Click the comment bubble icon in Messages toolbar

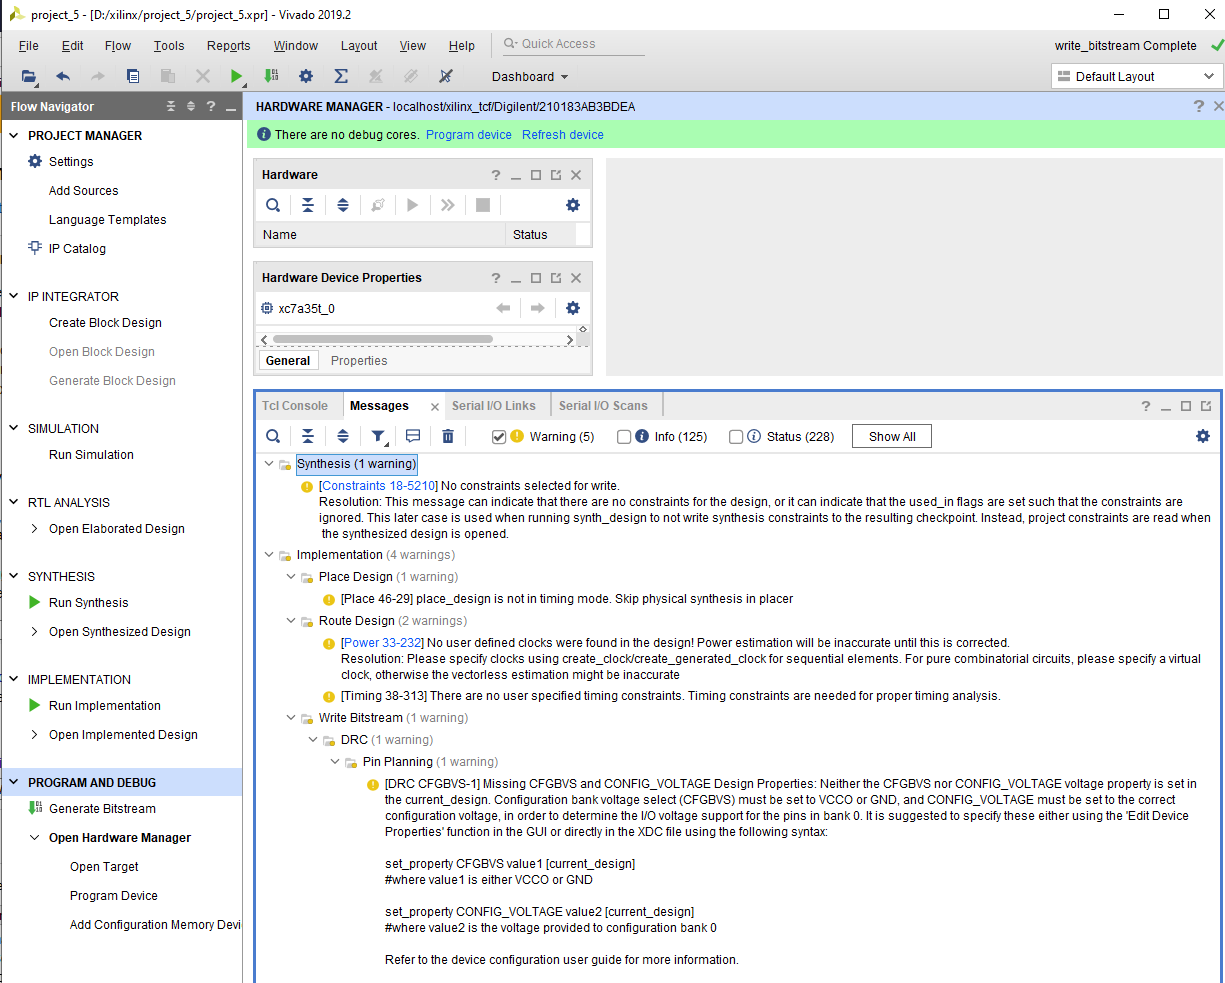(x=413, y=436)
